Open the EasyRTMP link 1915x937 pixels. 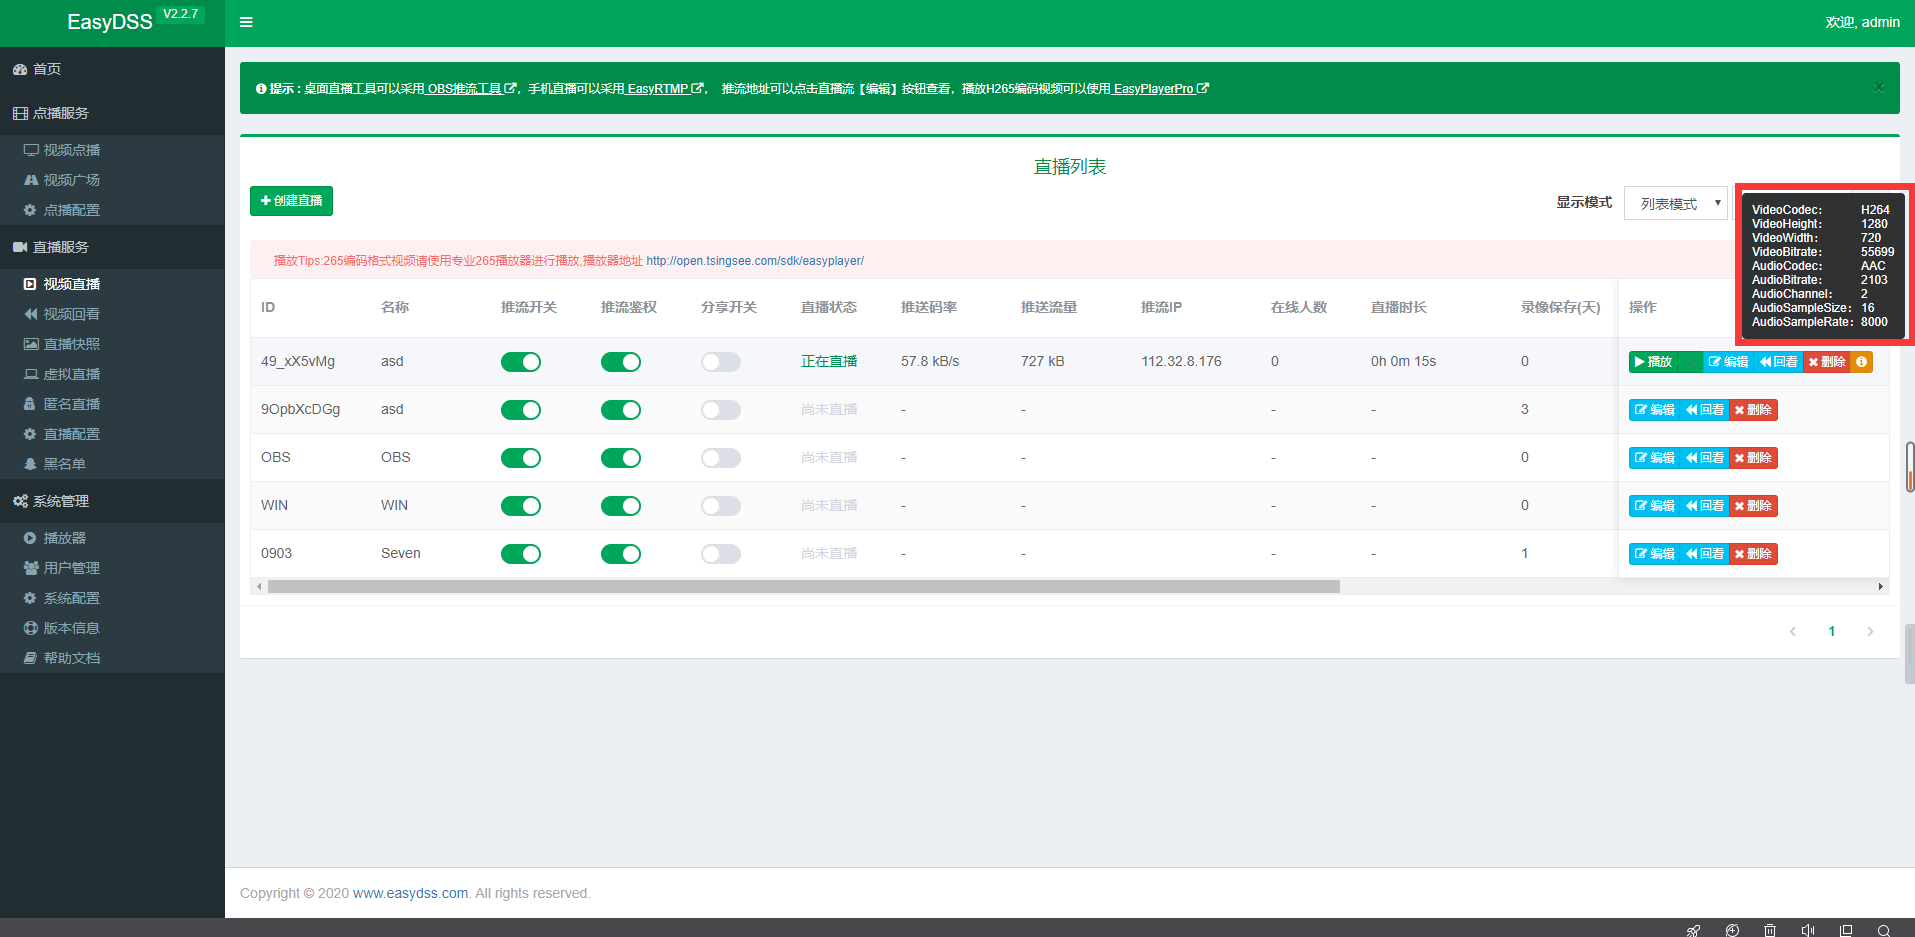(665, 89)
